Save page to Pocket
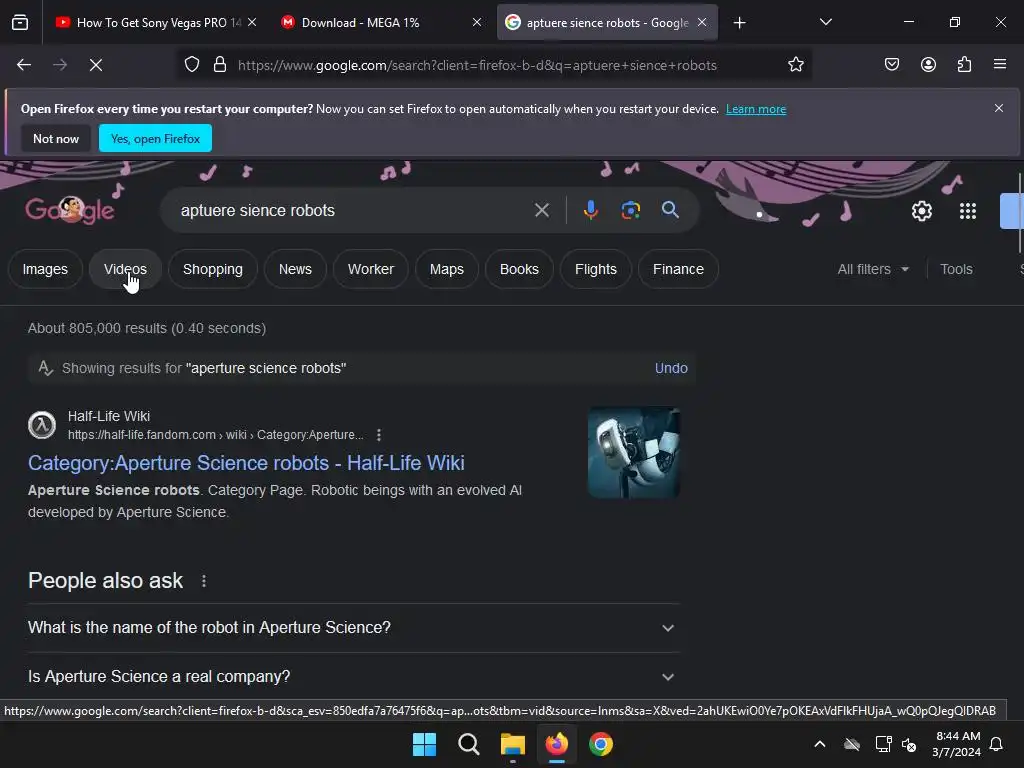Viewport: 1024px width, 768px height. [x=892, y=65]
